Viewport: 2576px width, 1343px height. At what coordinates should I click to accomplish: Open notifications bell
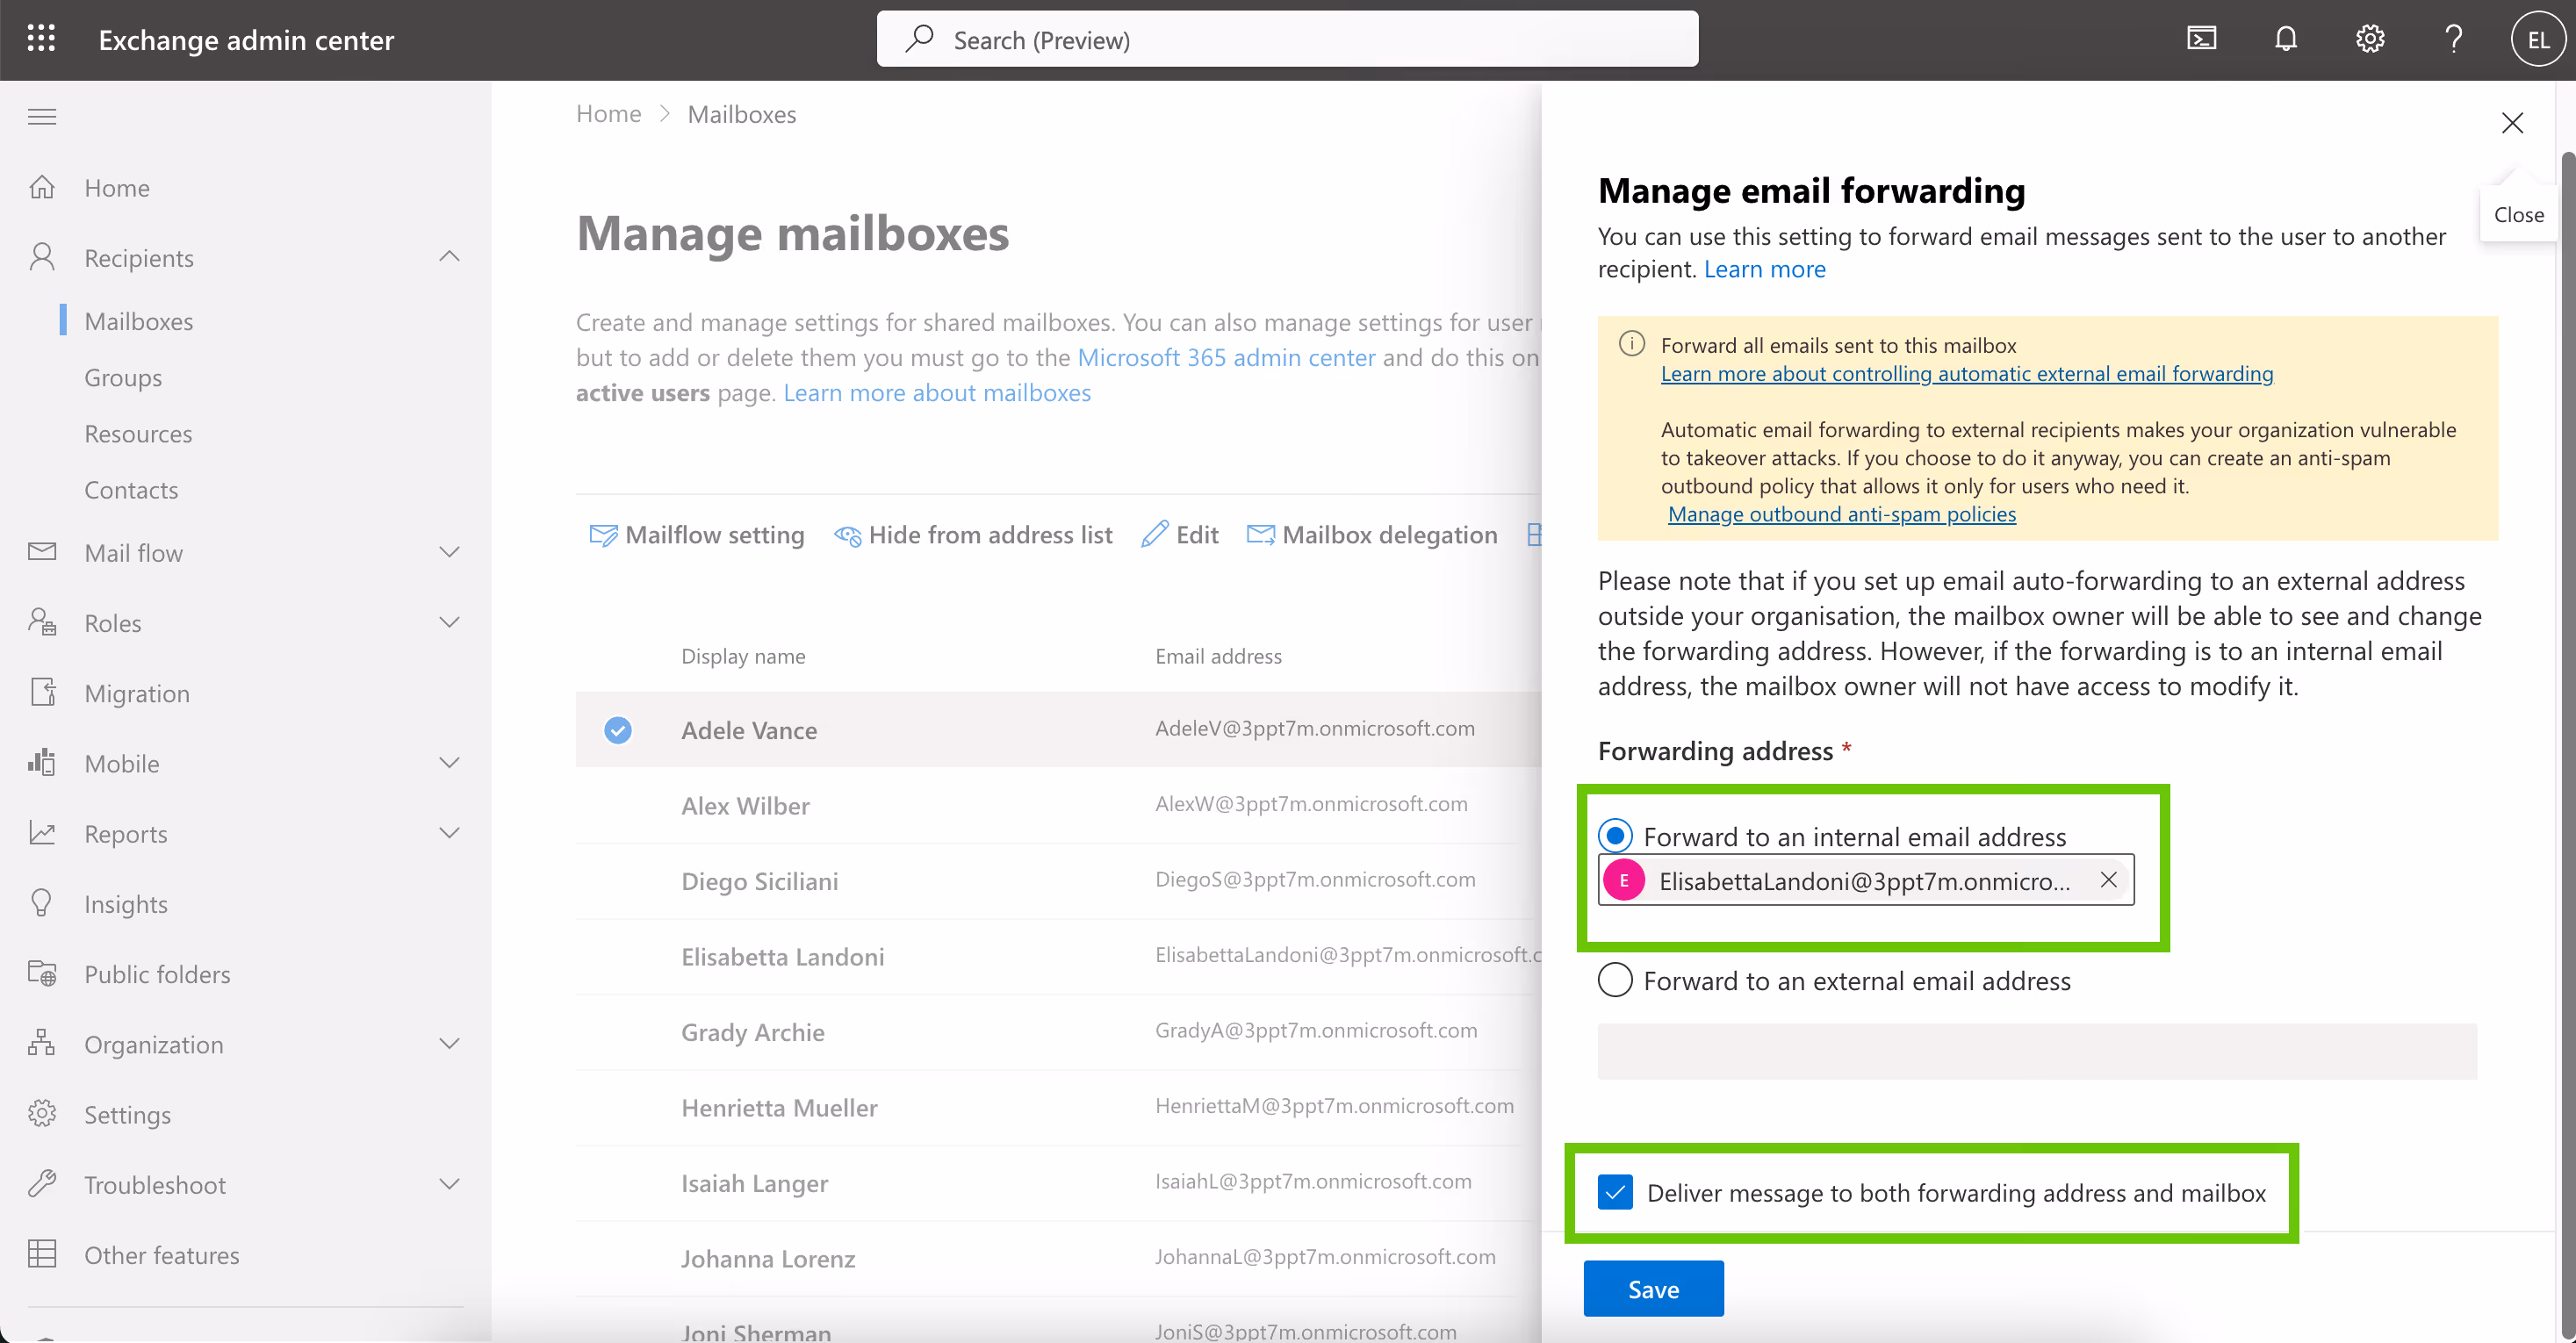tap(2285, 39)
